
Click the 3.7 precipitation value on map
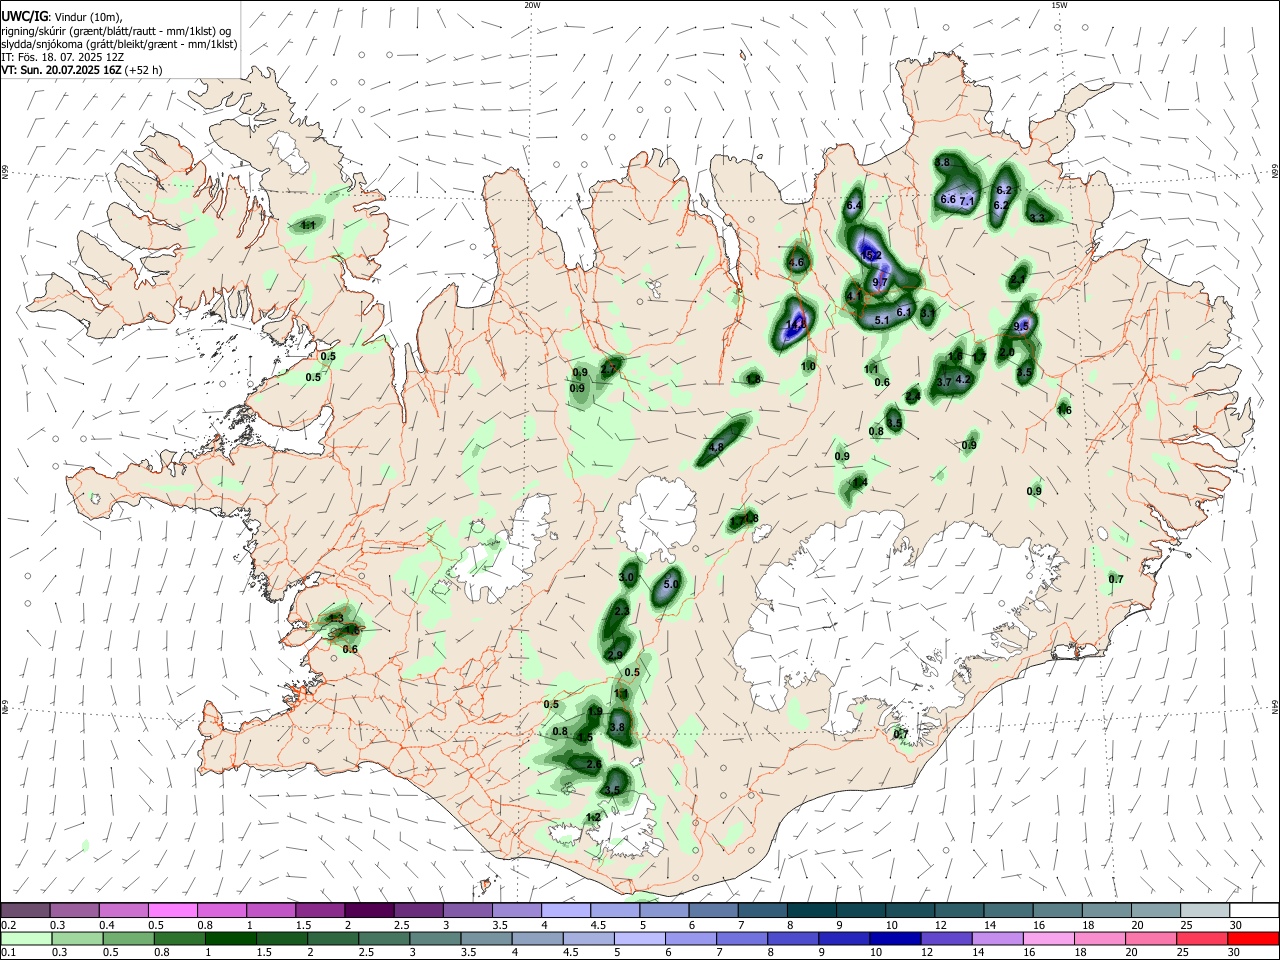(x=944, y=383)
